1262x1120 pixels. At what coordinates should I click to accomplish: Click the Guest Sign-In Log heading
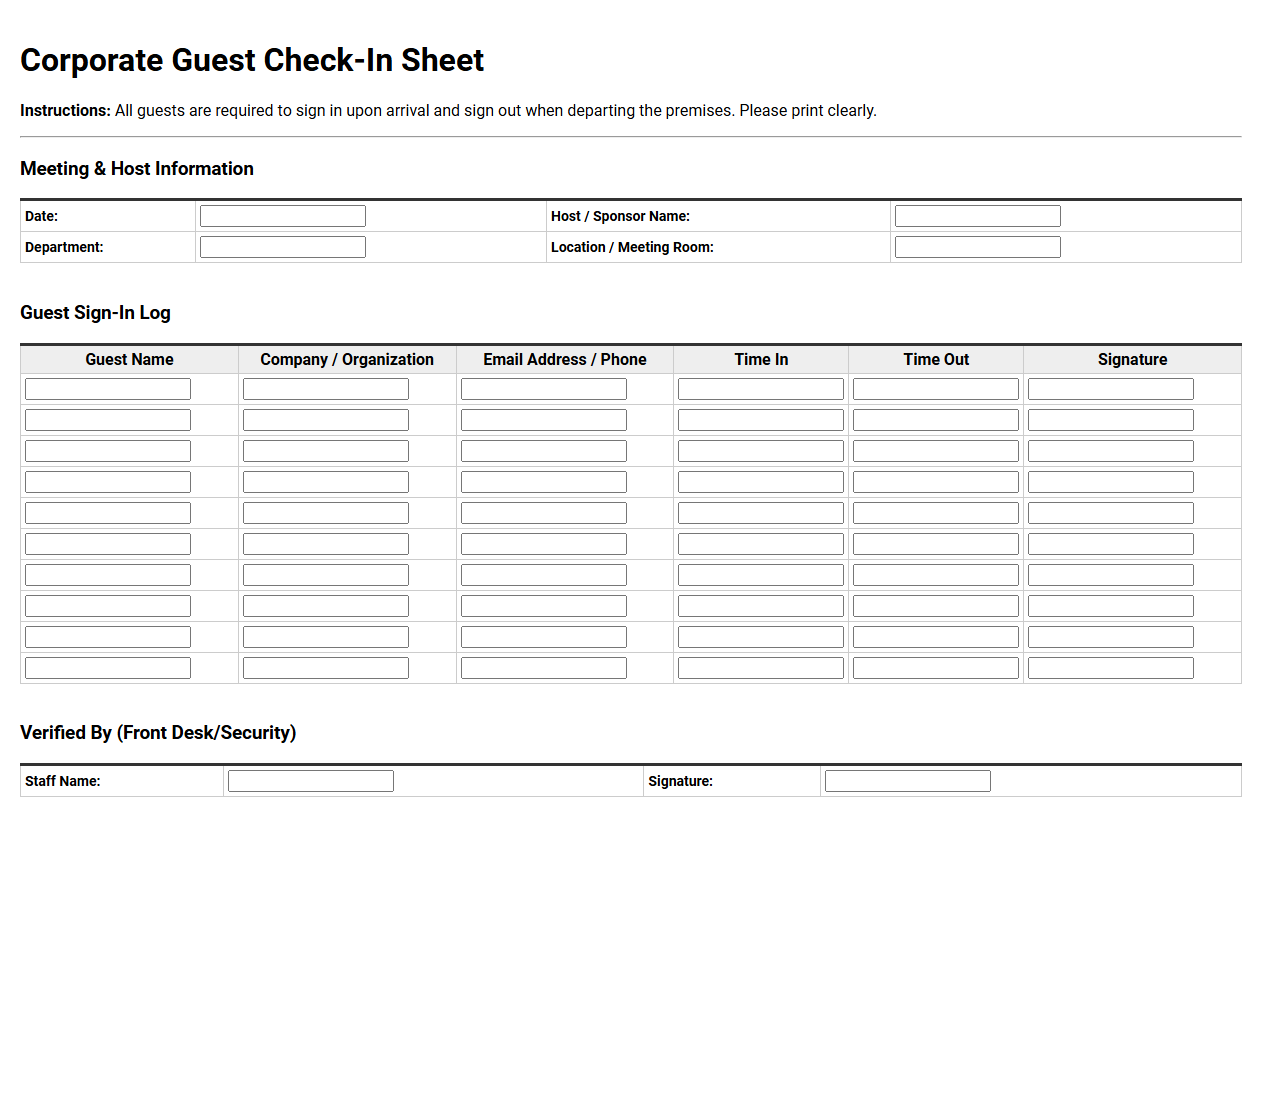coord(95,313)
